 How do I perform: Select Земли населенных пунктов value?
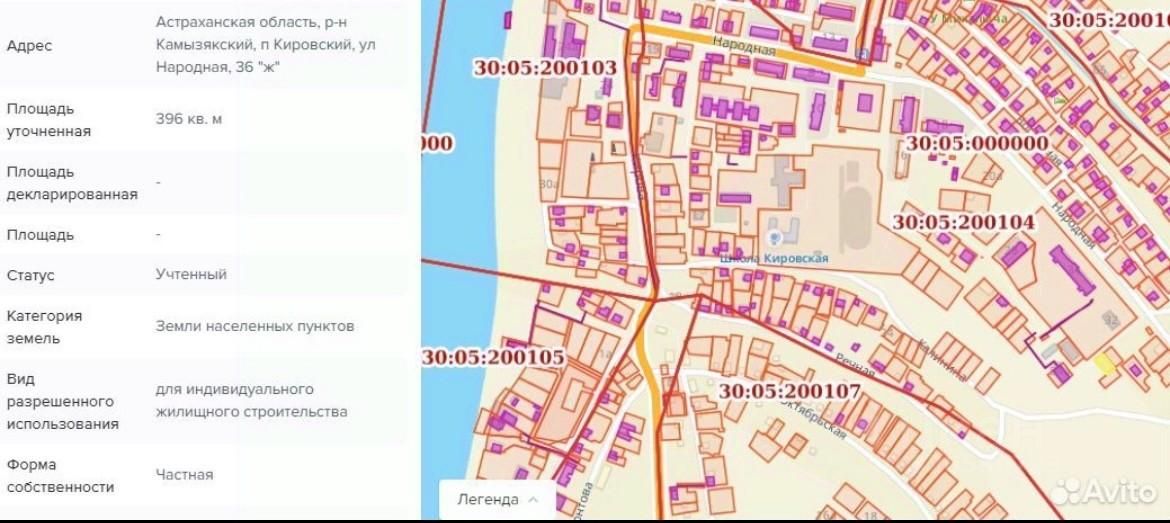pyautogui.click(x=255, y=326)
